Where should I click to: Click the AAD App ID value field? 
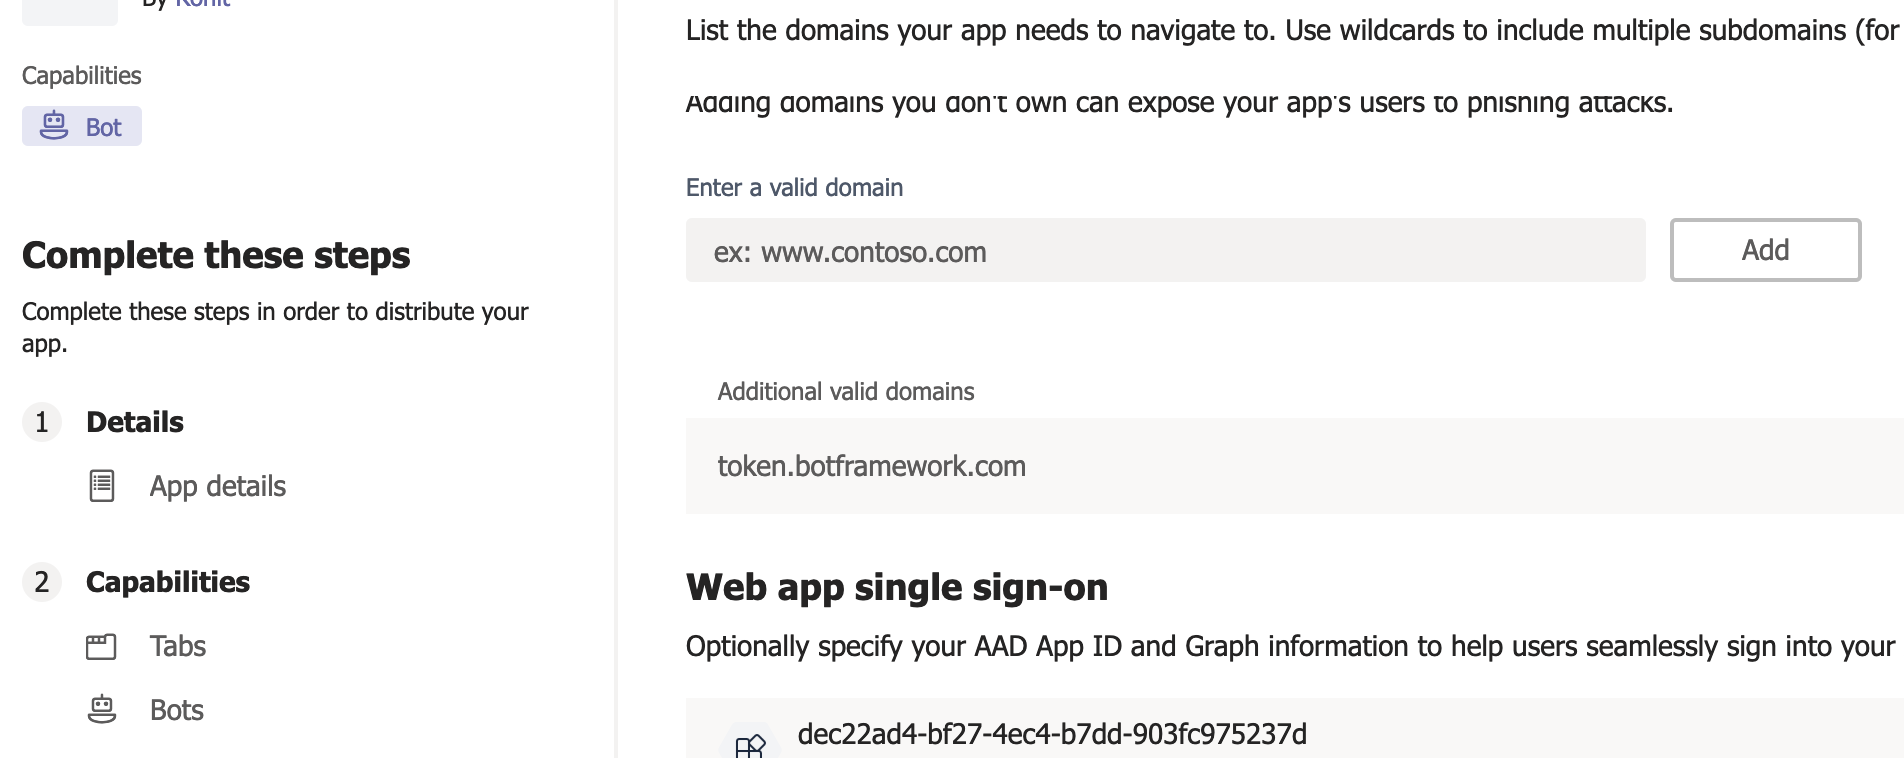[x=1051, y=733]
